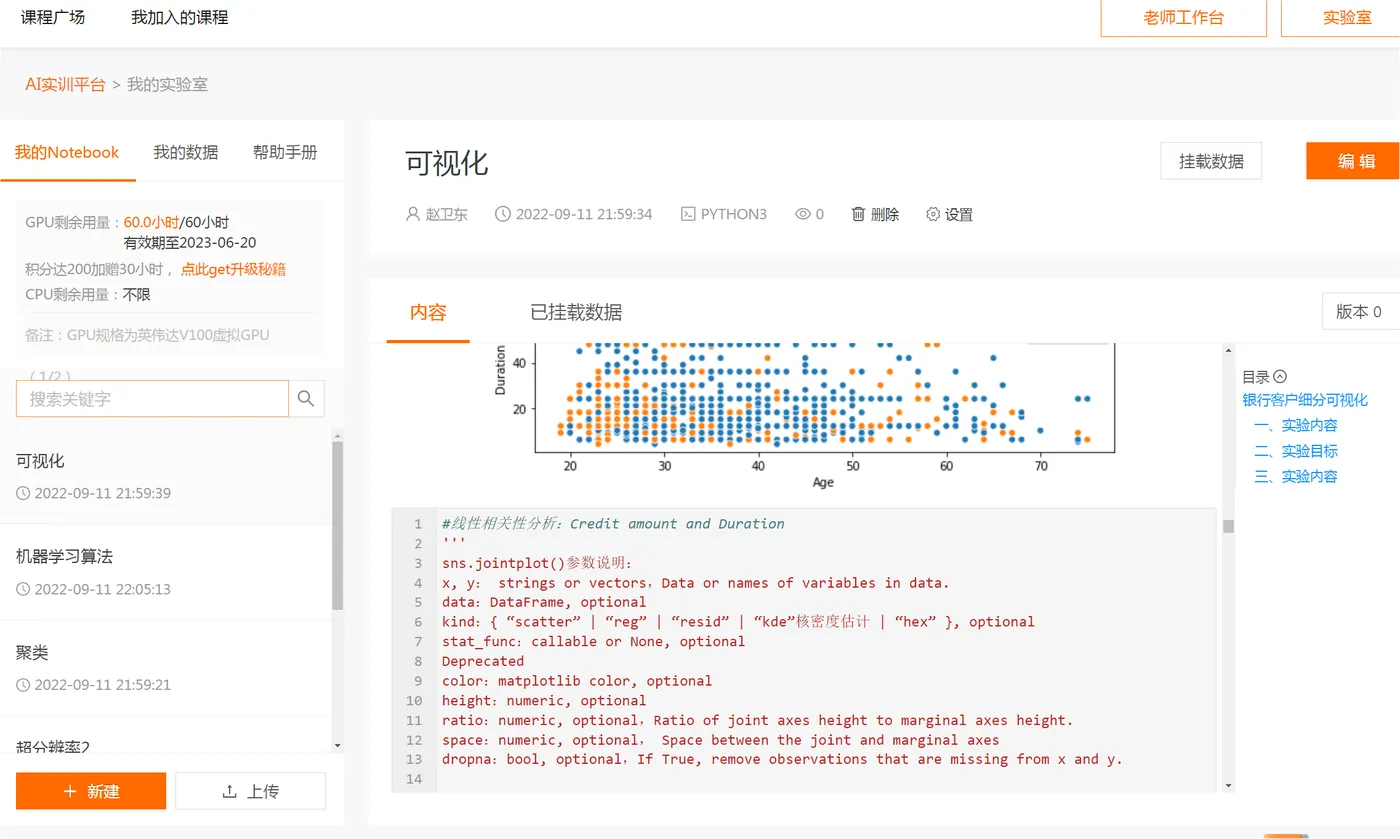Click the clock icon by 2022-09-11 21:59:34

coord(503,214)
